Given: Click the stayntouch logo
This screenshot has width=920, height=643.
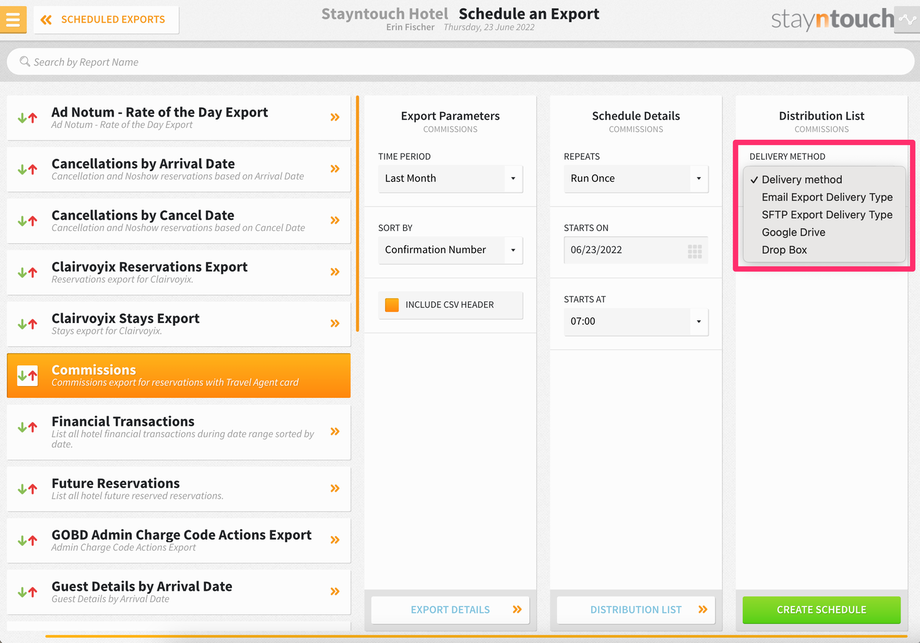Looking at the screenshot, I should click(833, 19).
